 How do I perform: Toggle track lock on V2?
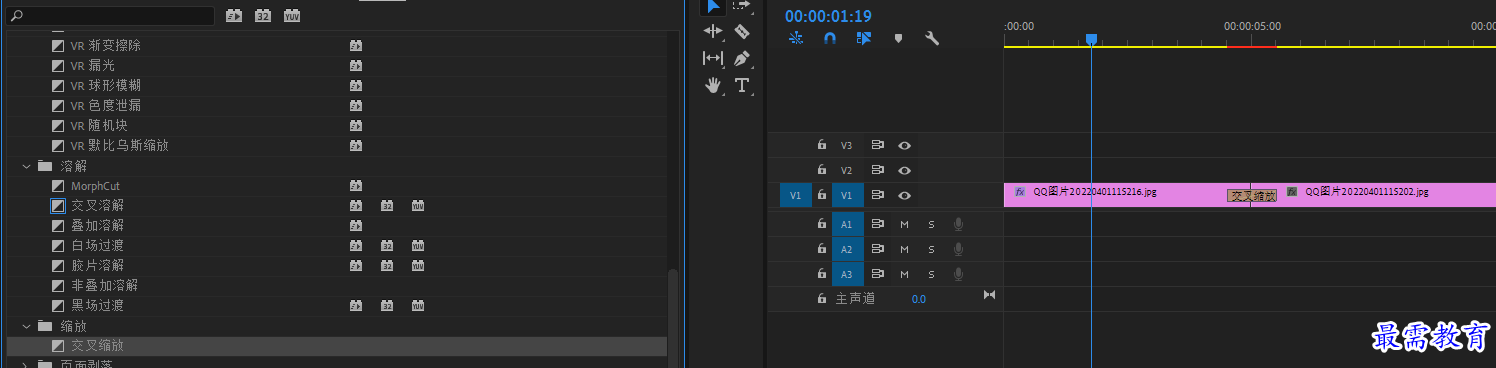click(x=822, y=170)
